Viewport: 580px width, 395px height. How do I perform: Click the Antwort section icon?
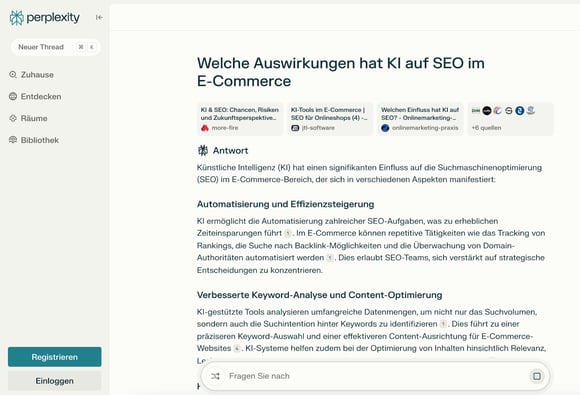[x=203, y=151]
